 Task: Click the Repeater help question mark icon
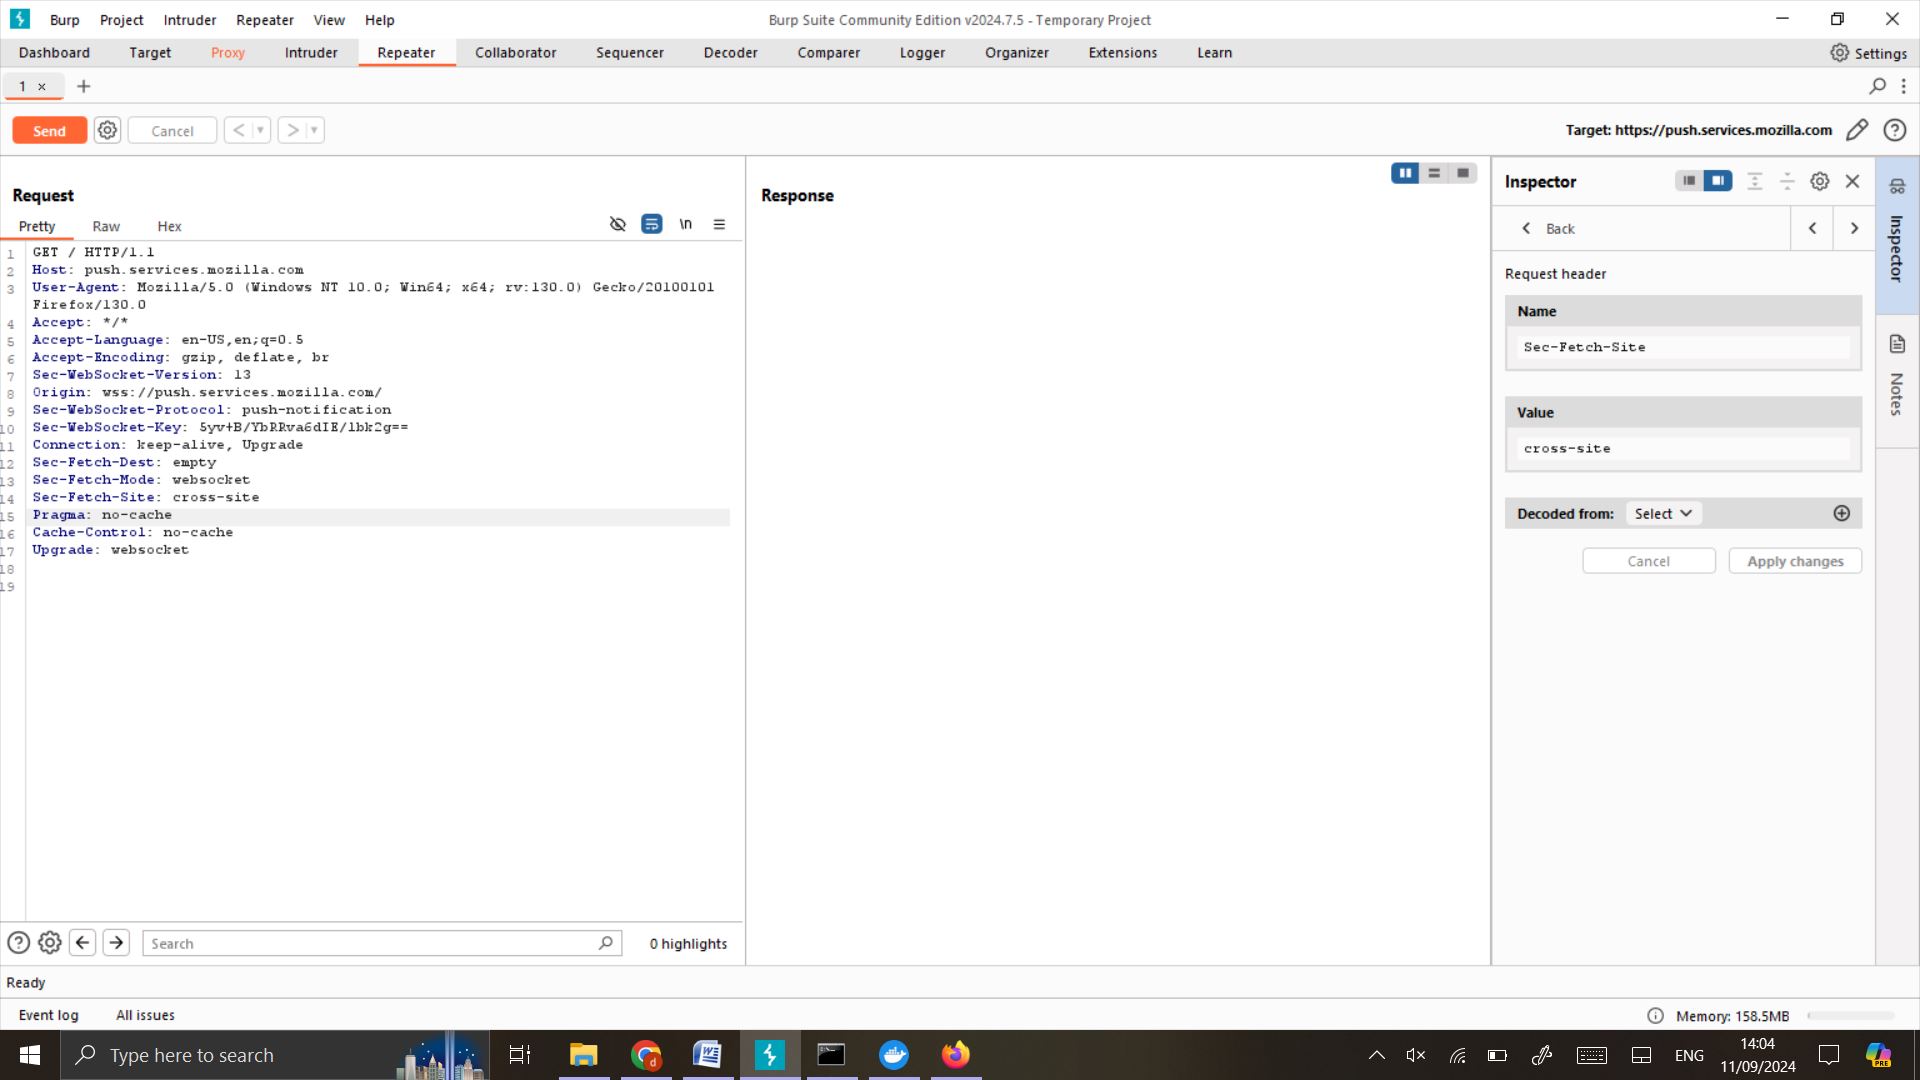tap(1897, 130)
